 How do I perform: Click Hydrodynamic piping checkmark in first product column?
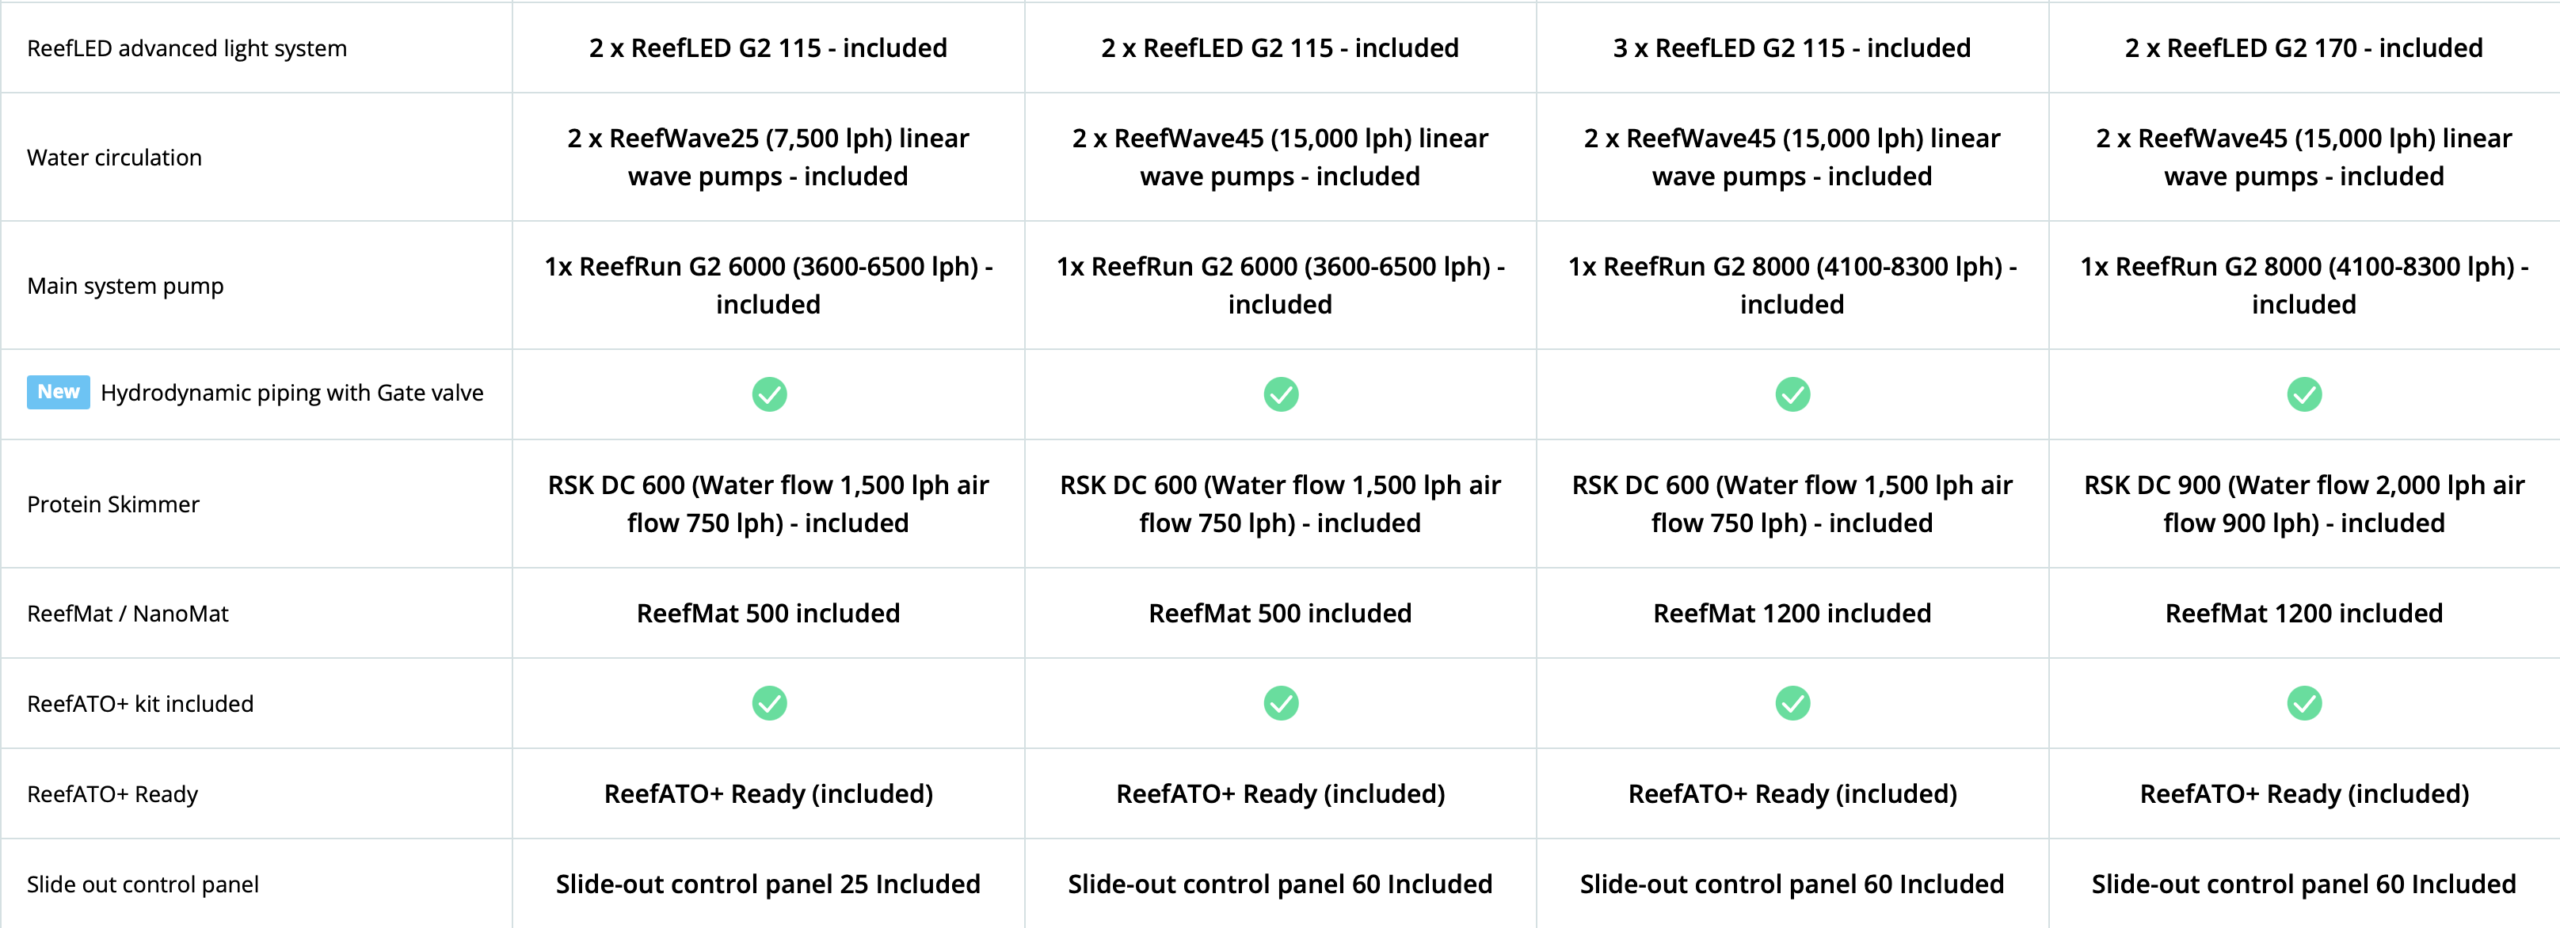pos(769,394)
